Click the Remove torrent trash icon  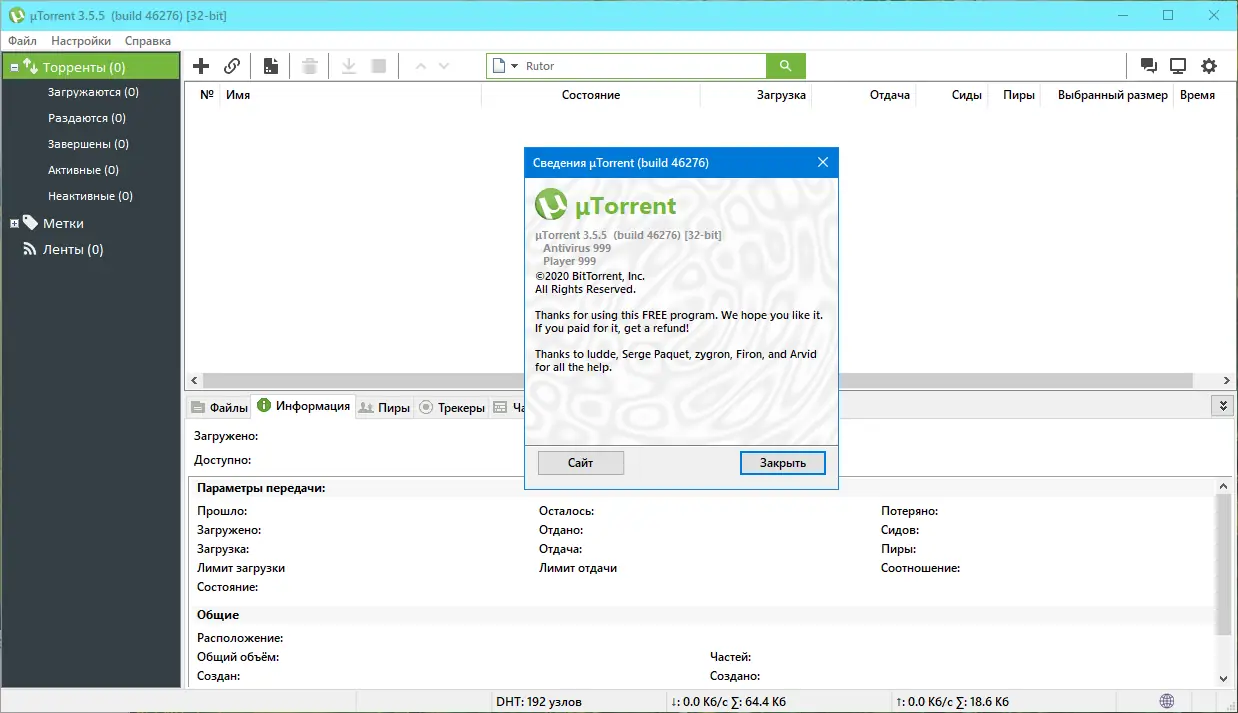click(310, 66)
